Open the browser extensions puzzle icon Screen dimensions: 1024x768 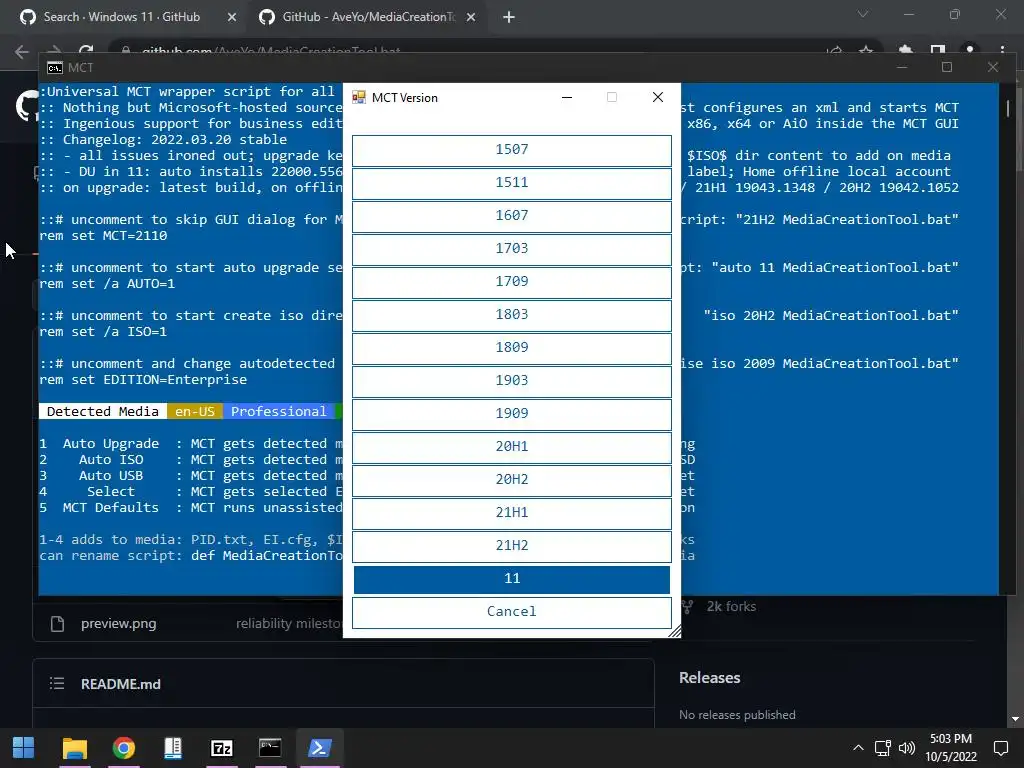[905, 50]
